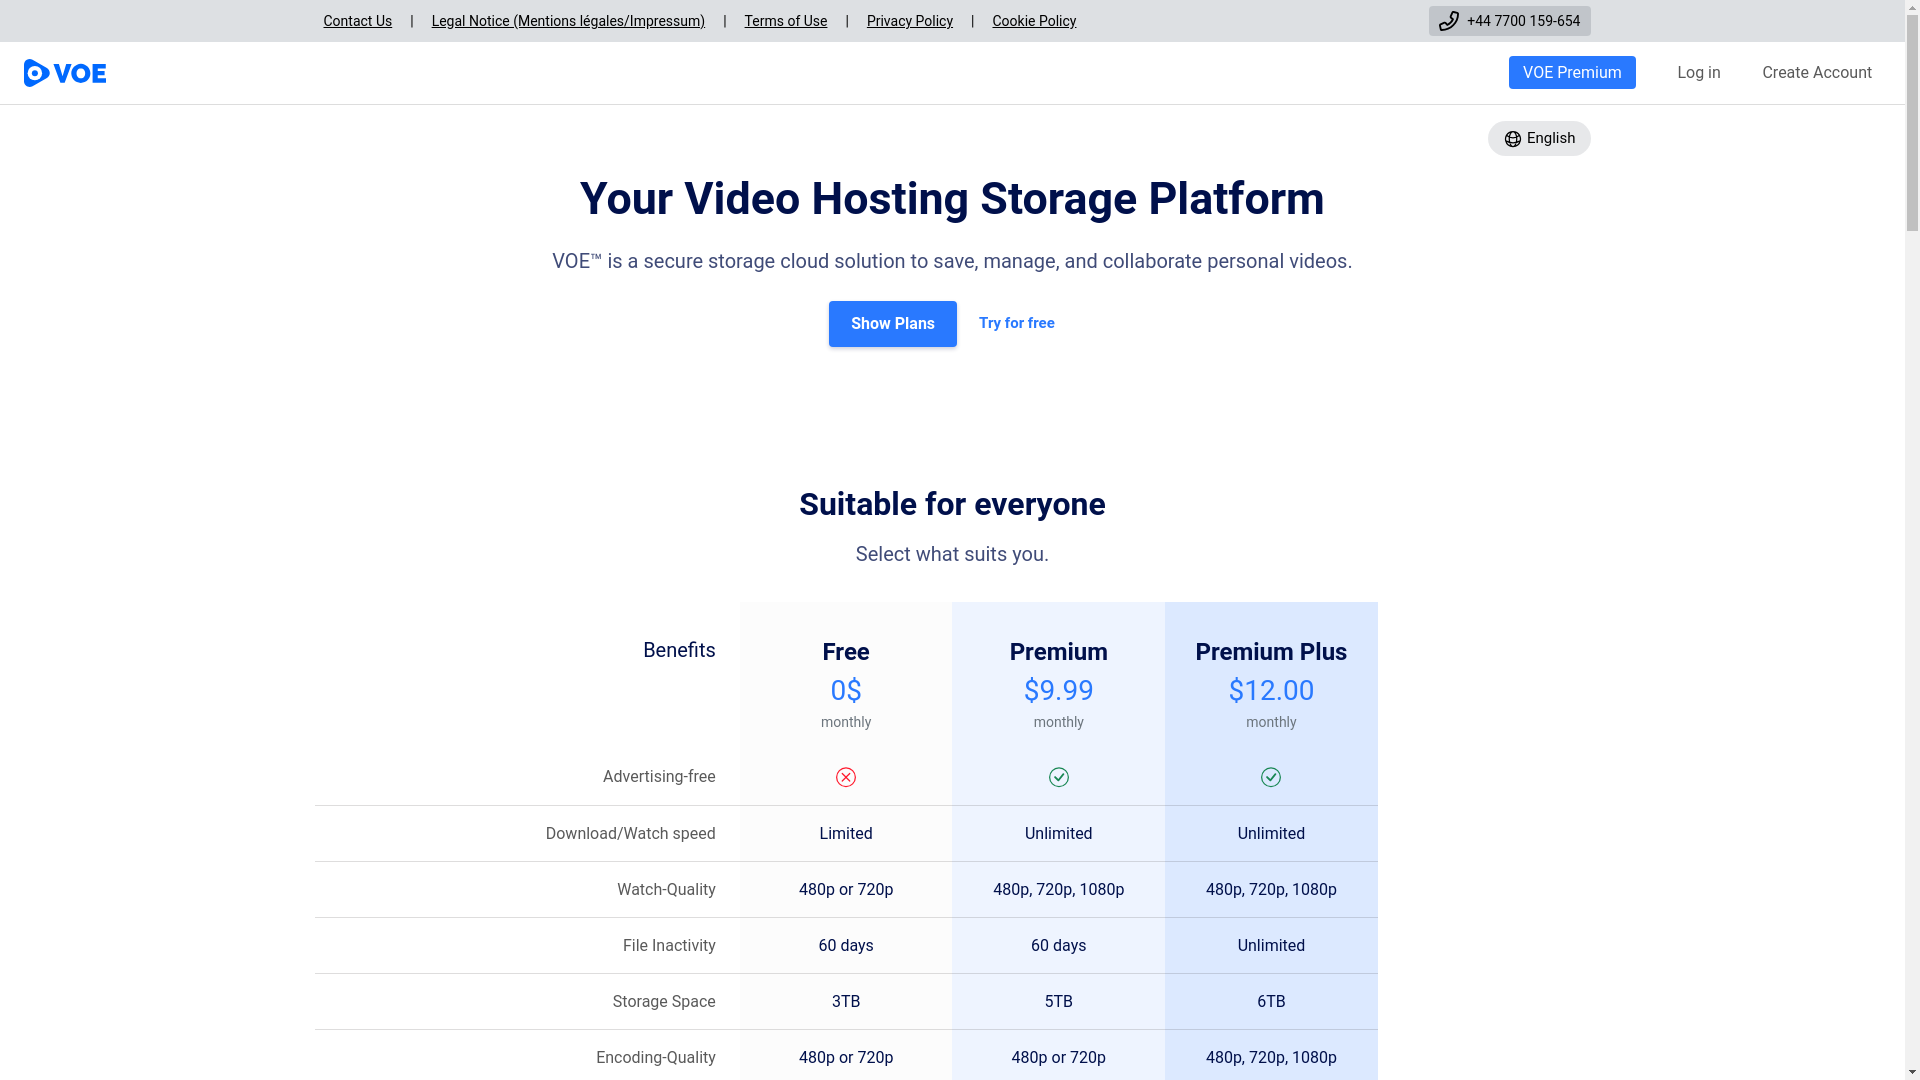Open the Contact Us link
The height and width of the screenshot is (1080, 1920).
tap(357, 21)
